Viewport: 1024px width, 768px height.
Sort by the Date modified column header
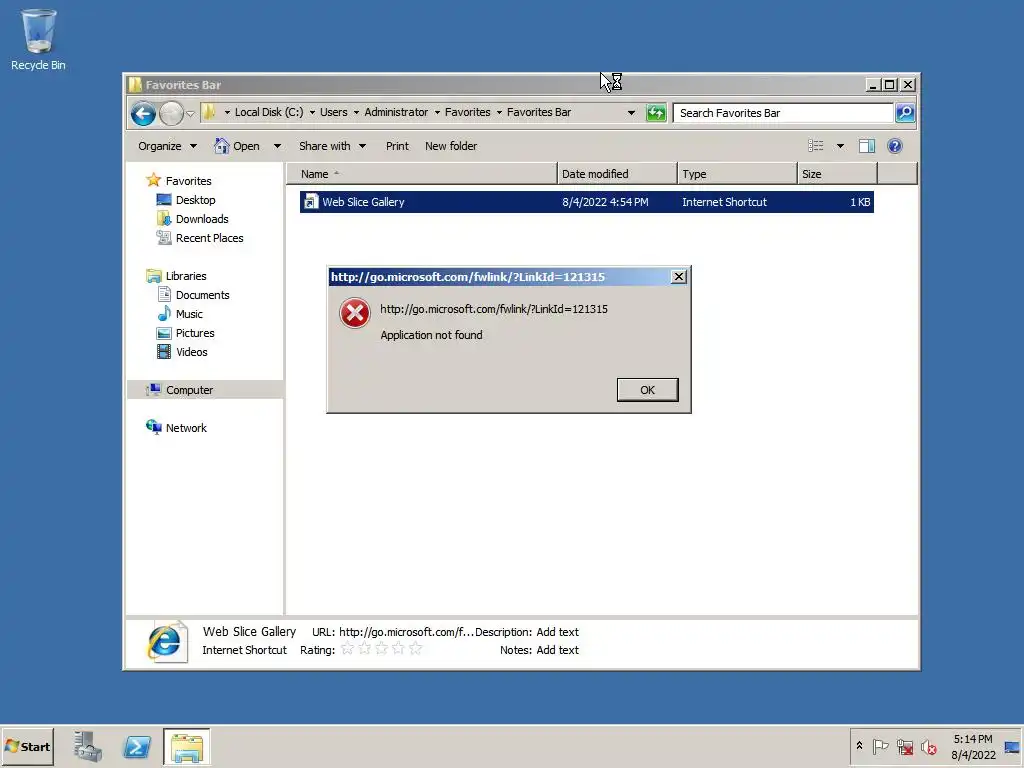pos(617,174)
